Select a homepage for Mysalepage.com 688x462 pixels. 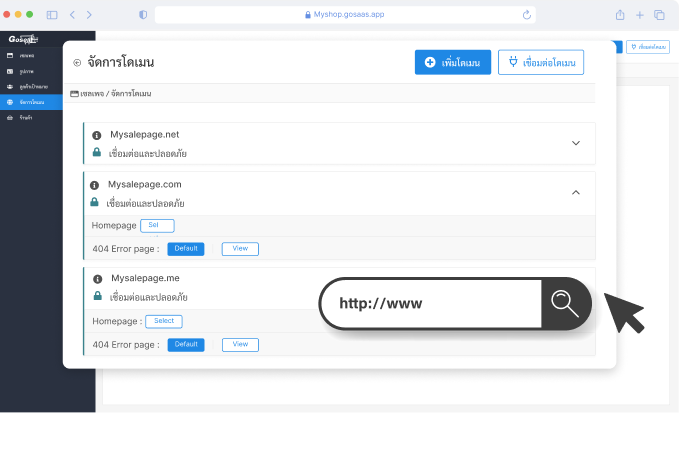[x=157, y=226]
